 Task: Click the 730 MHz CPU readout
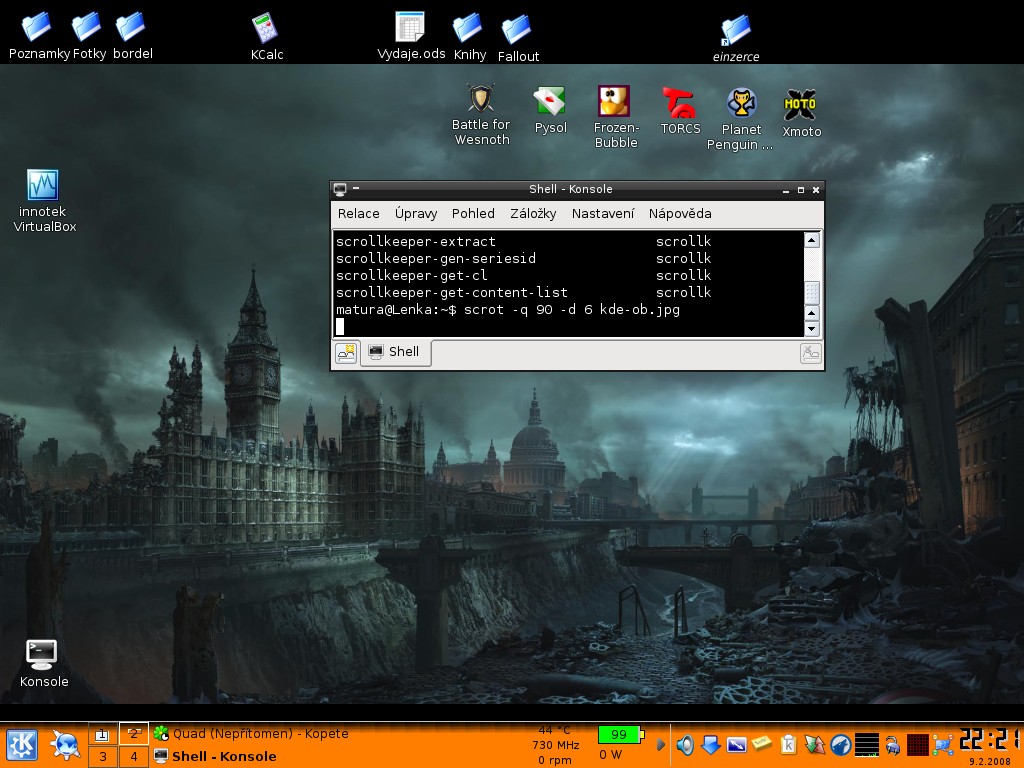(556, 745)
